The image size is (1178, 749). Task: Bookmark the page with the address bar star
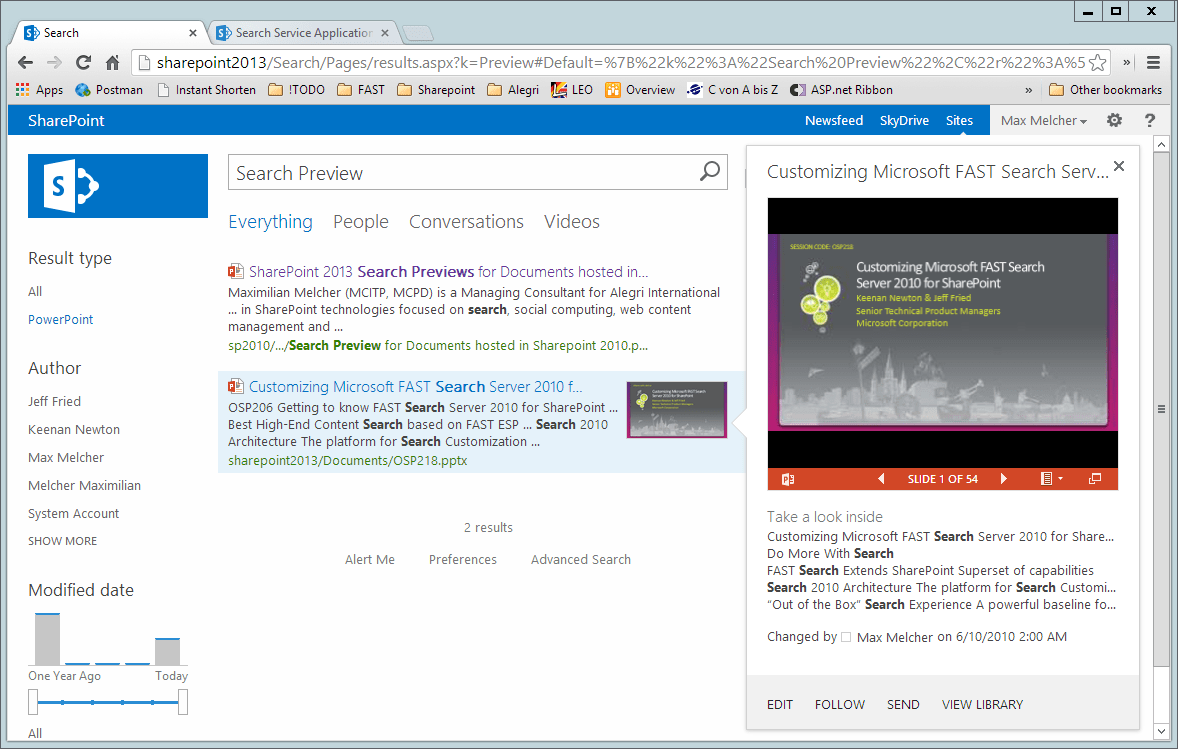[x=1097, y=61]
